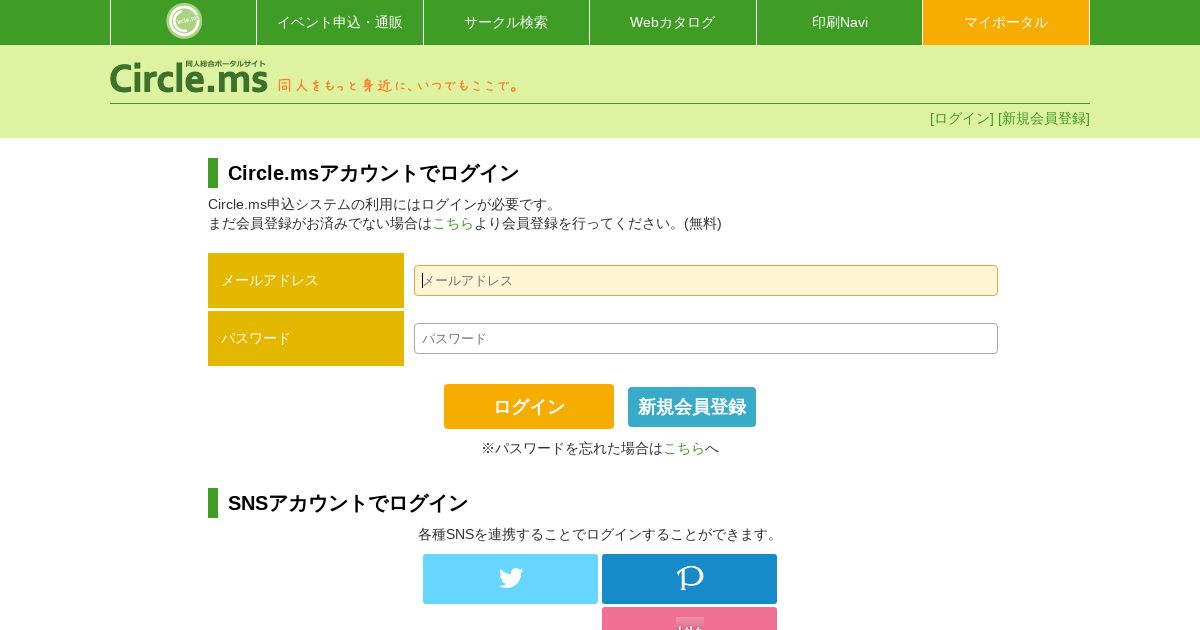Follow the forgot password こちら link
The width and height of the screenshot is (1200, 630).
[x=684, y=448]
